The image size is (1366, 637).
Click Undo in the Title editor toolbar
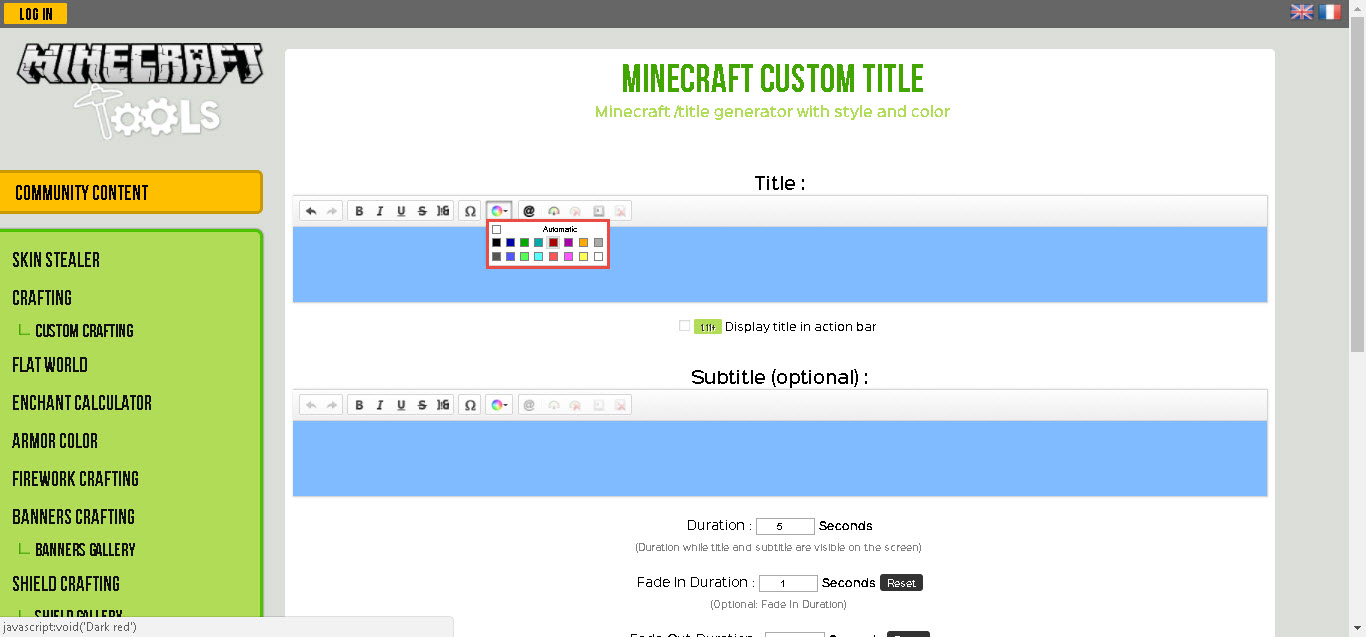click(311, 211)
